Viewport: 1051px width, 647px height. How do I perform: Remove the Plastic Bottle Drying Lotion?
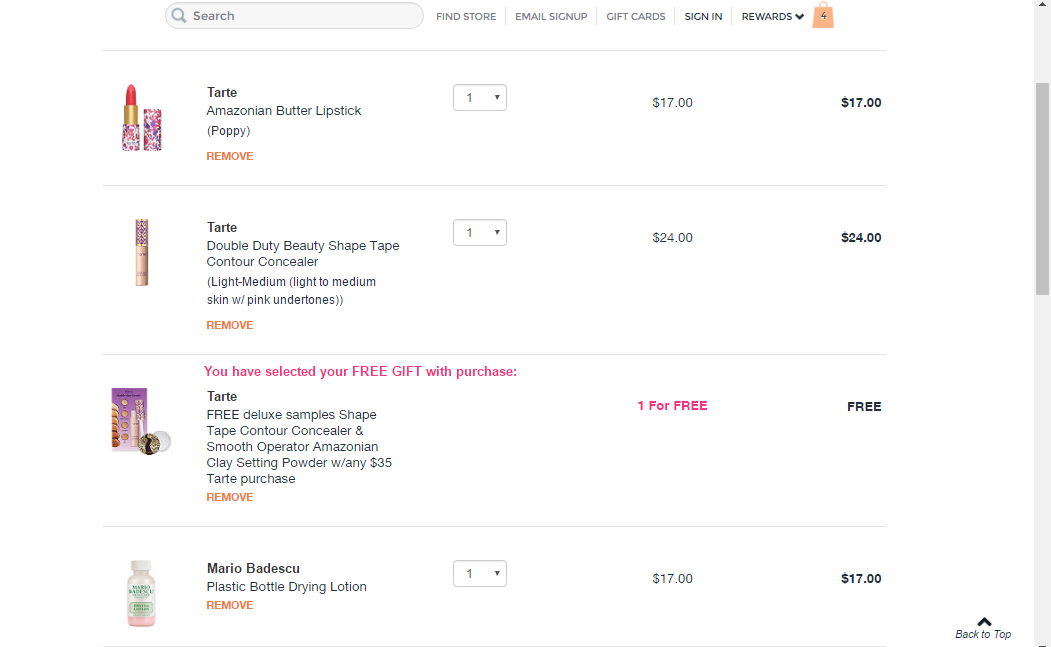(x=230, y=605)
